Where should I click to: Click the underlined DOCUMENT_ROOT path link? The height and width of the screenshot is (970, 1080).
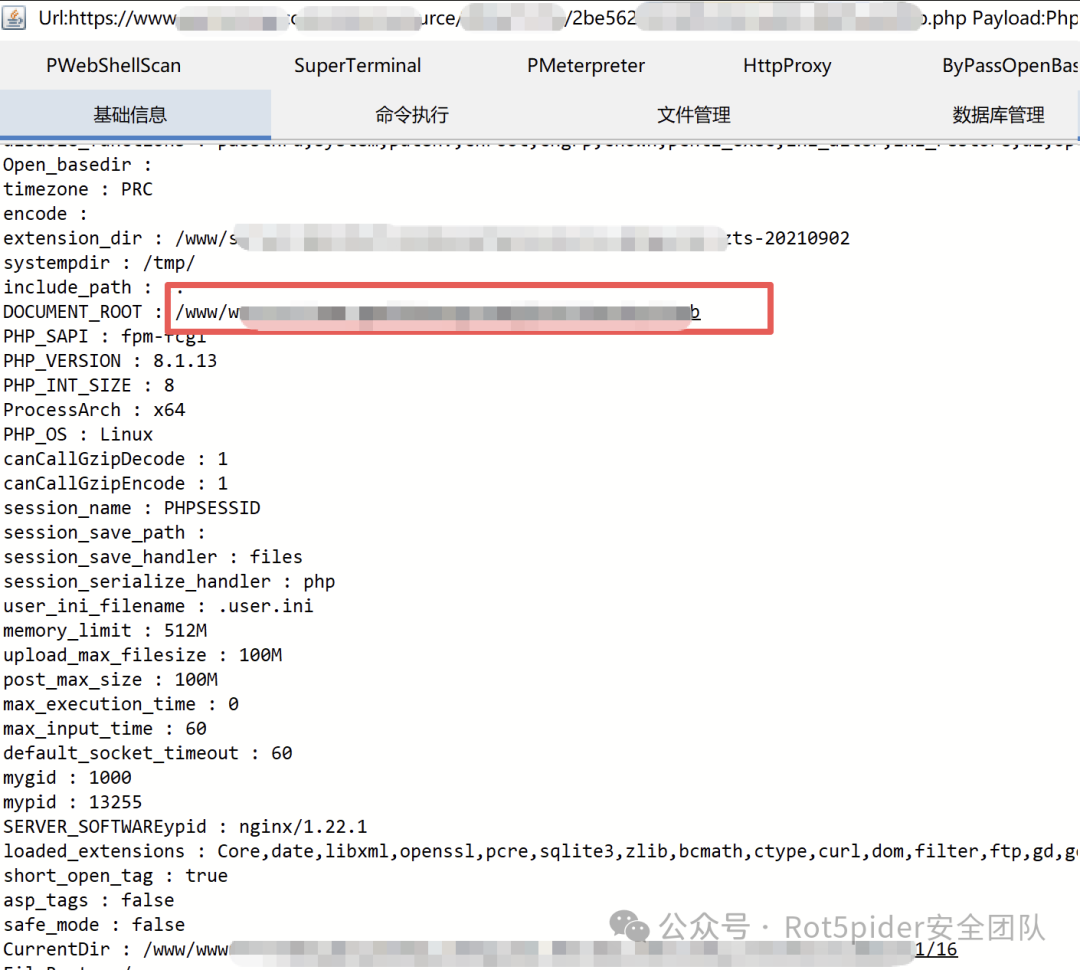coord(440,312)
